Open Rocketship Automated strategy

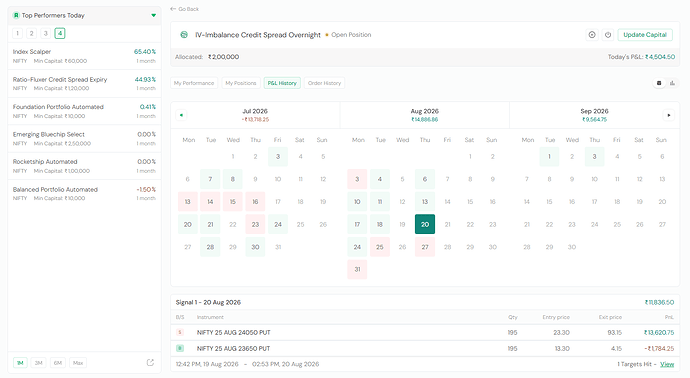(84, 166)
